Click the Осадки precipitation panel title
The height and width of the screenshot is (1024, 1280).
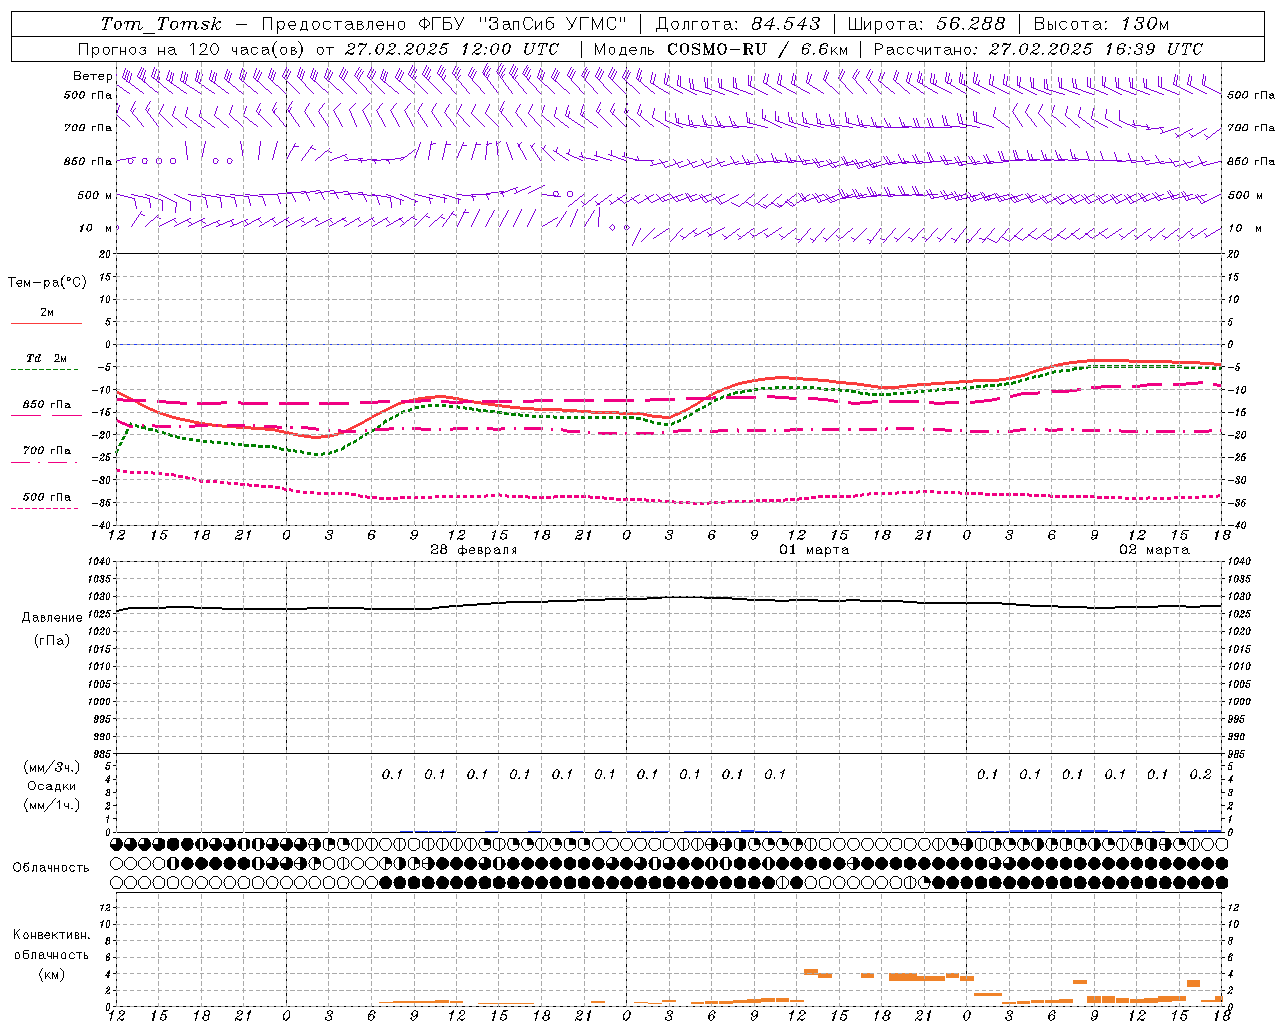(51, 786)
